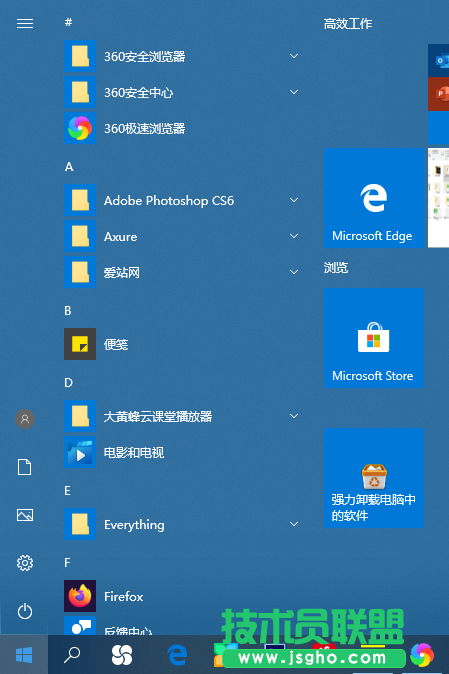Open Edge from the taskbar
The width and height of the screenshot is (449, 674).
[x=177, y=655]
